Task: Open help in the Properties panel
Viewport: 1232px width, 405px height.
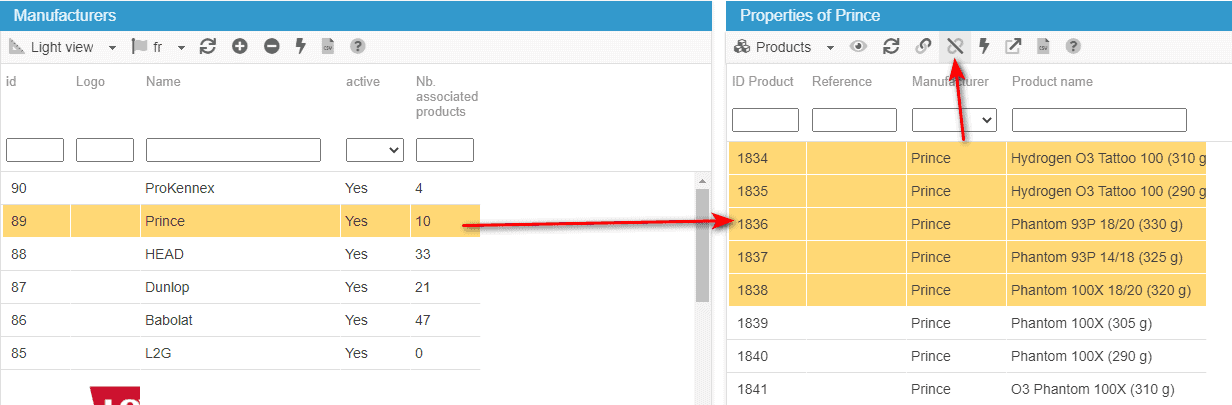Action: [x=1073, y=46]
